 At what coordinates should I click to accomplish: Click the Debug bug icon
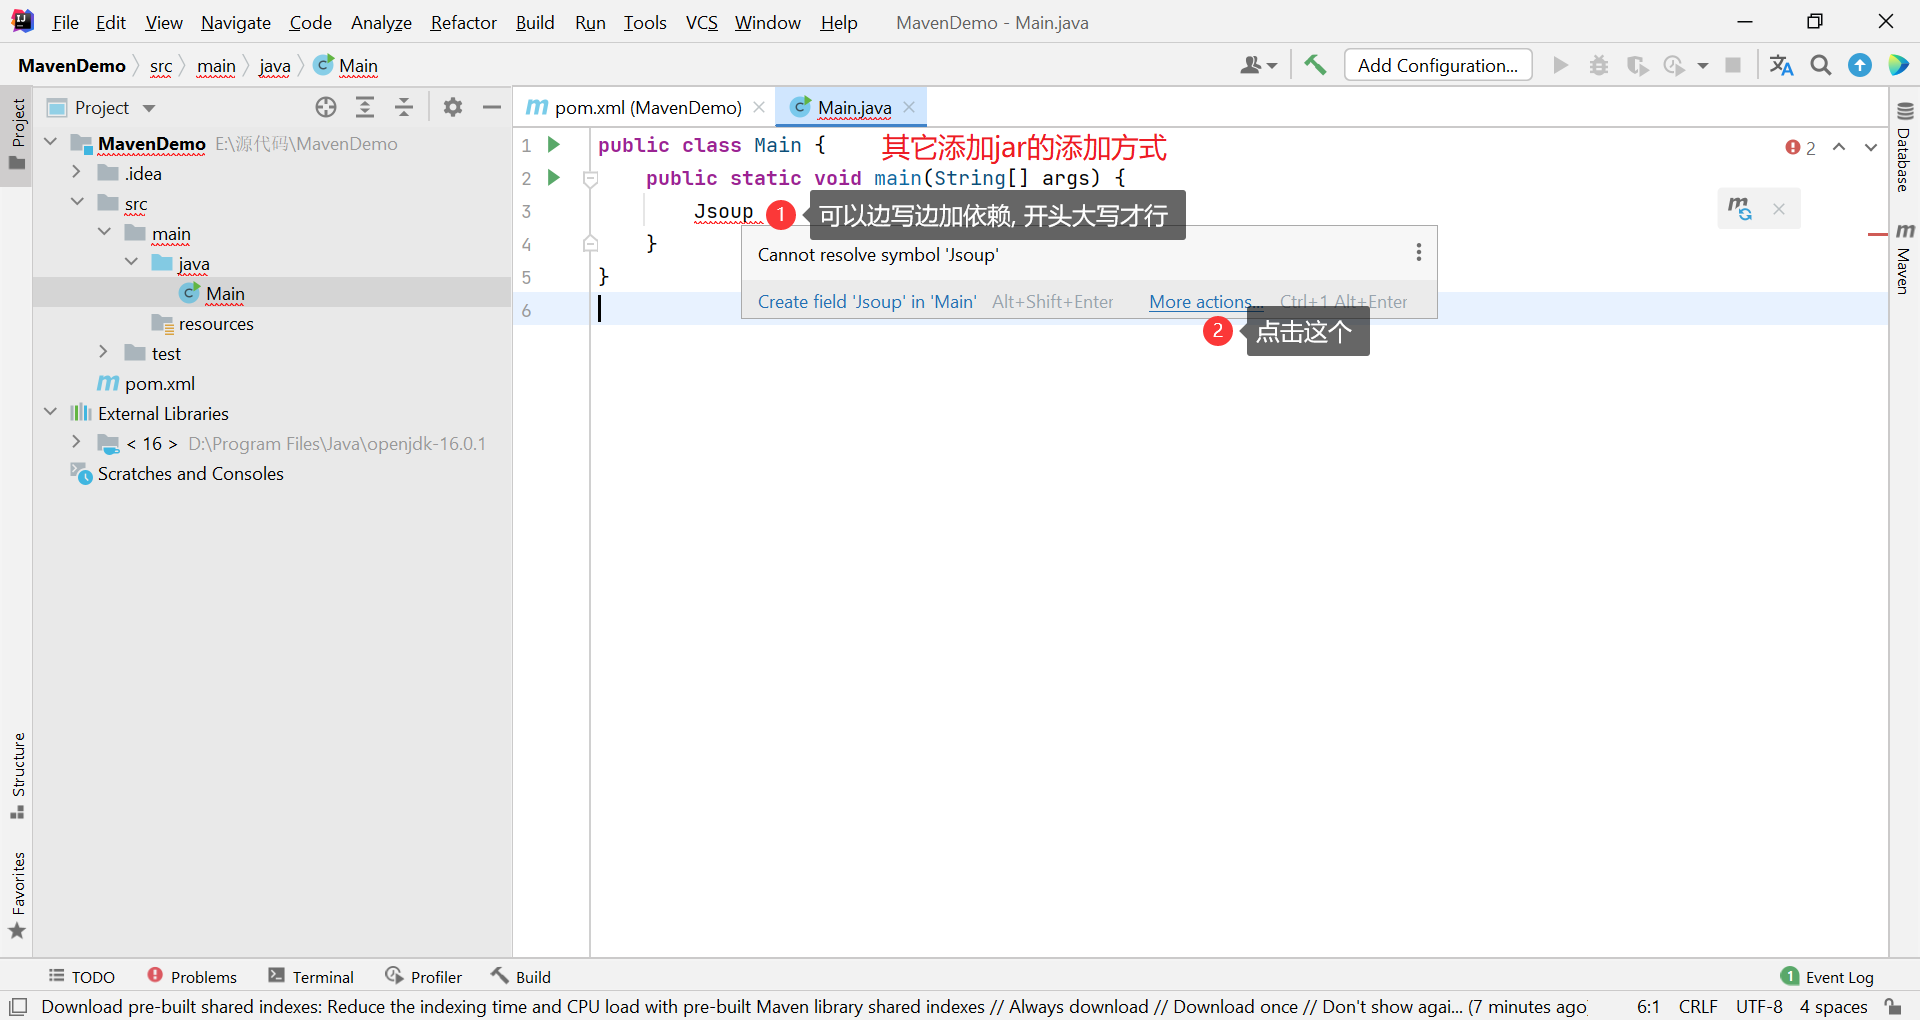(x=1599, y=65)
